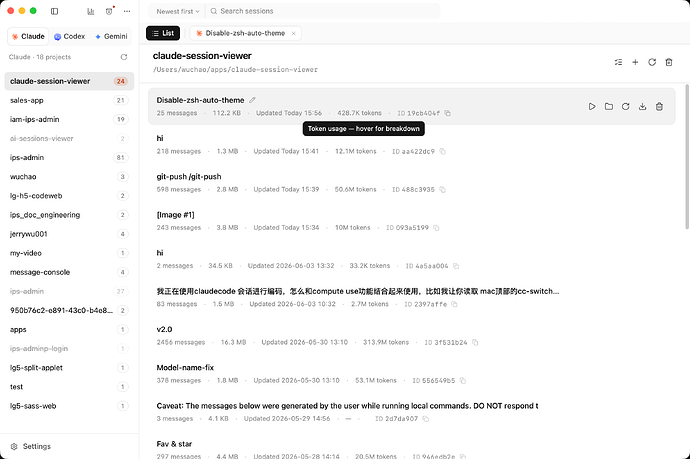This screenshot has width=690, height=459.
Task: Switch to the Claude provider tab
Action: click(x=28, y=37)
